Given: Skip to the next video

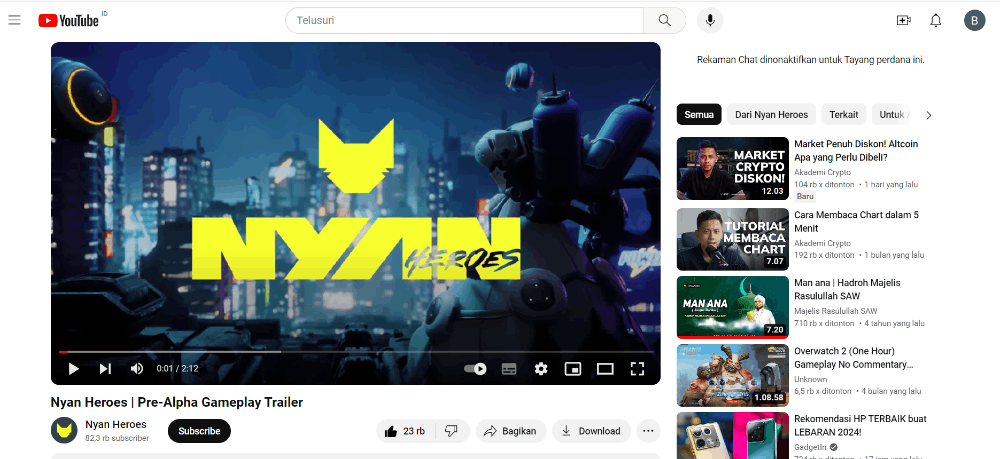Looking at the screenshot, I should click(105, 369).
